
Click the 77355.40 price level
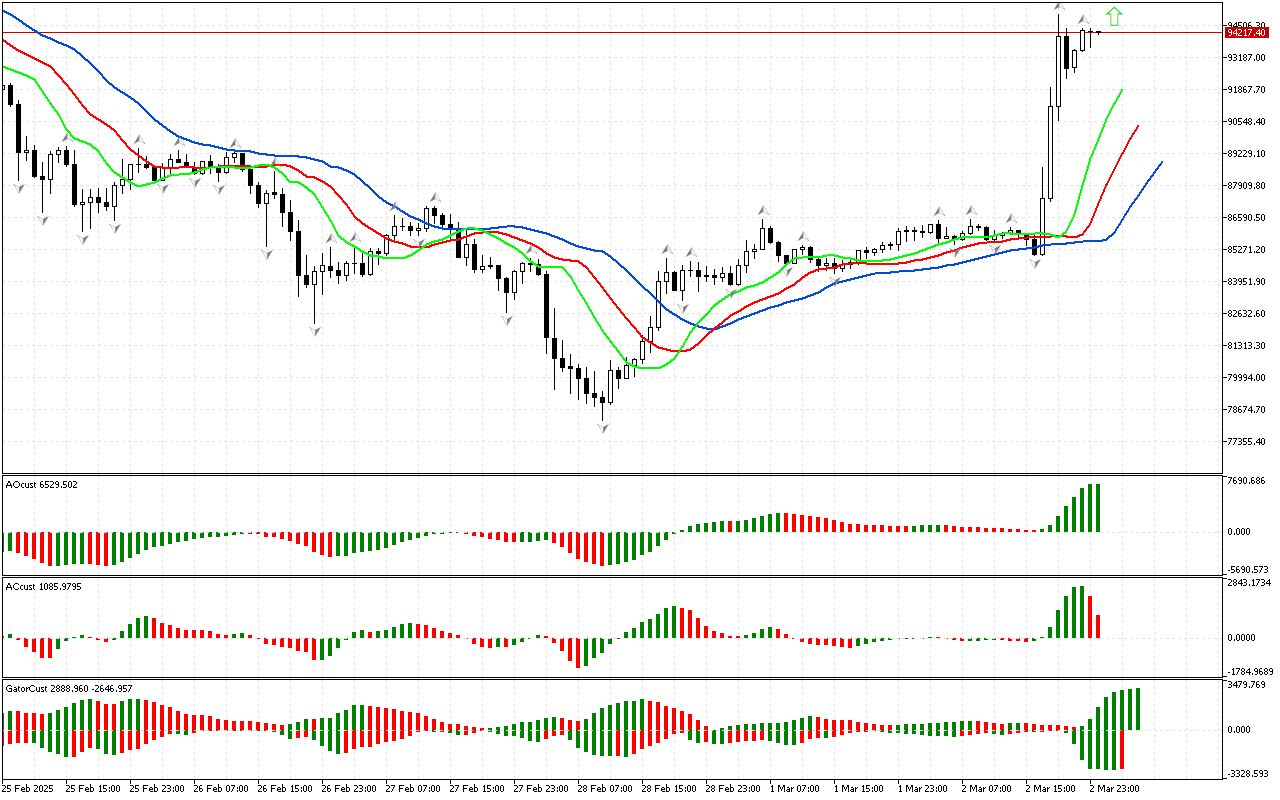(x=1246, y=442)
